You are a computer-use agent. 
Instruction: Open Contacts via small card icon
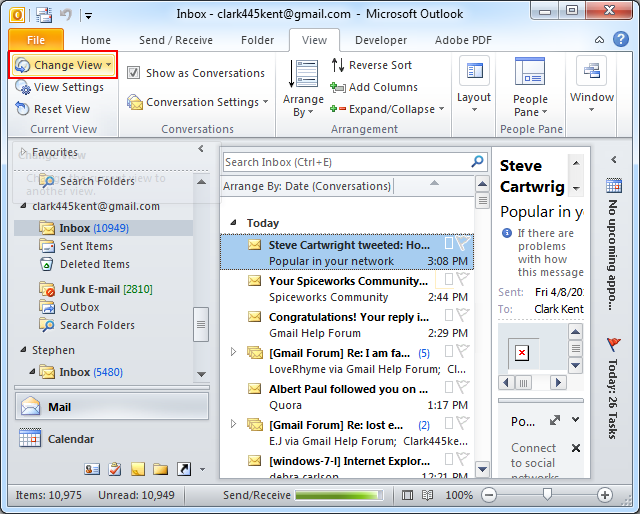tap(92, 469)
